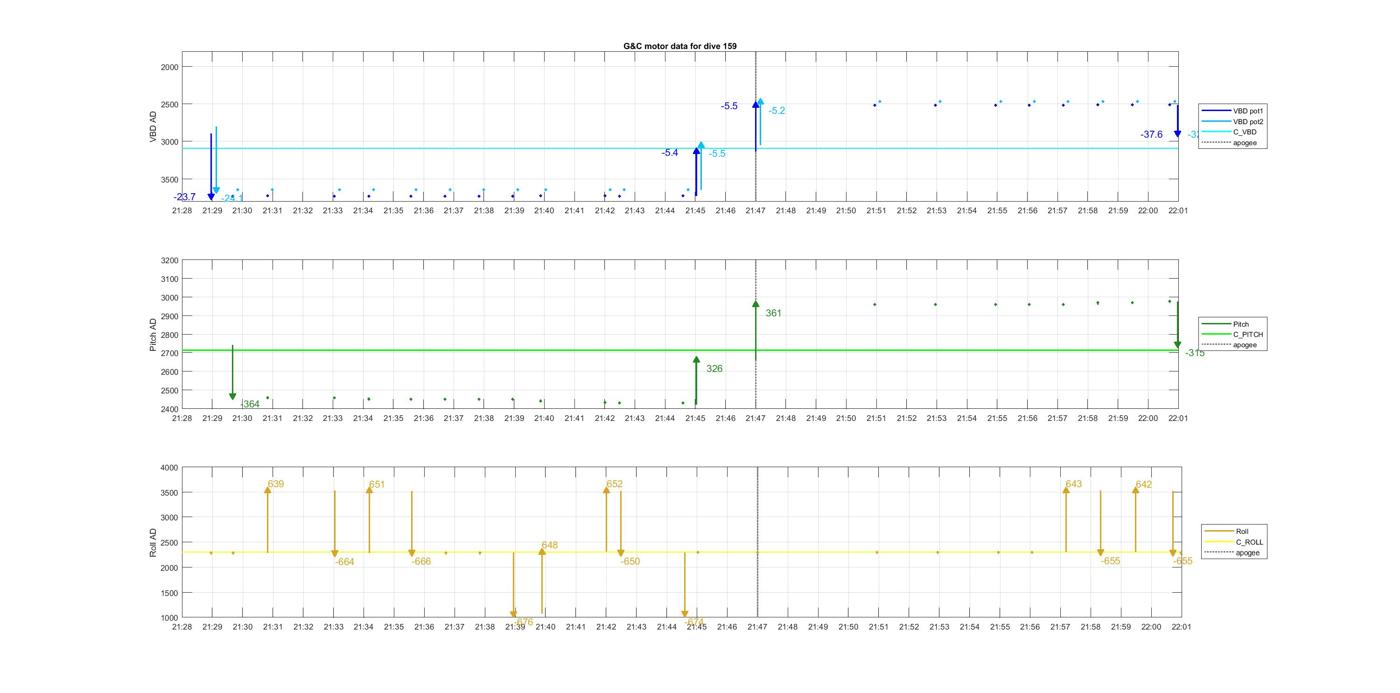This screenshot has width=1400, height=693.
Task: Click the "-37.6" VBD data label
Action: coord(1151,134)
